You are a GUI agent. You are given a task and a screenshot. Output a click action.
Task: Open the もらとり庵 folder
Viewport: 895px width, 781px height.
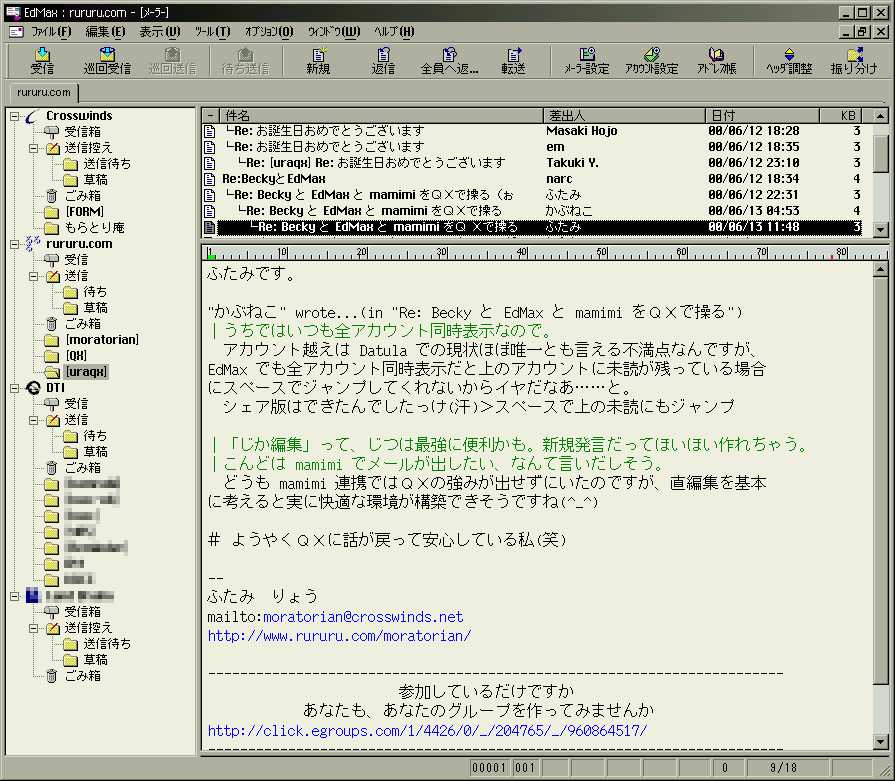point(94,228)
